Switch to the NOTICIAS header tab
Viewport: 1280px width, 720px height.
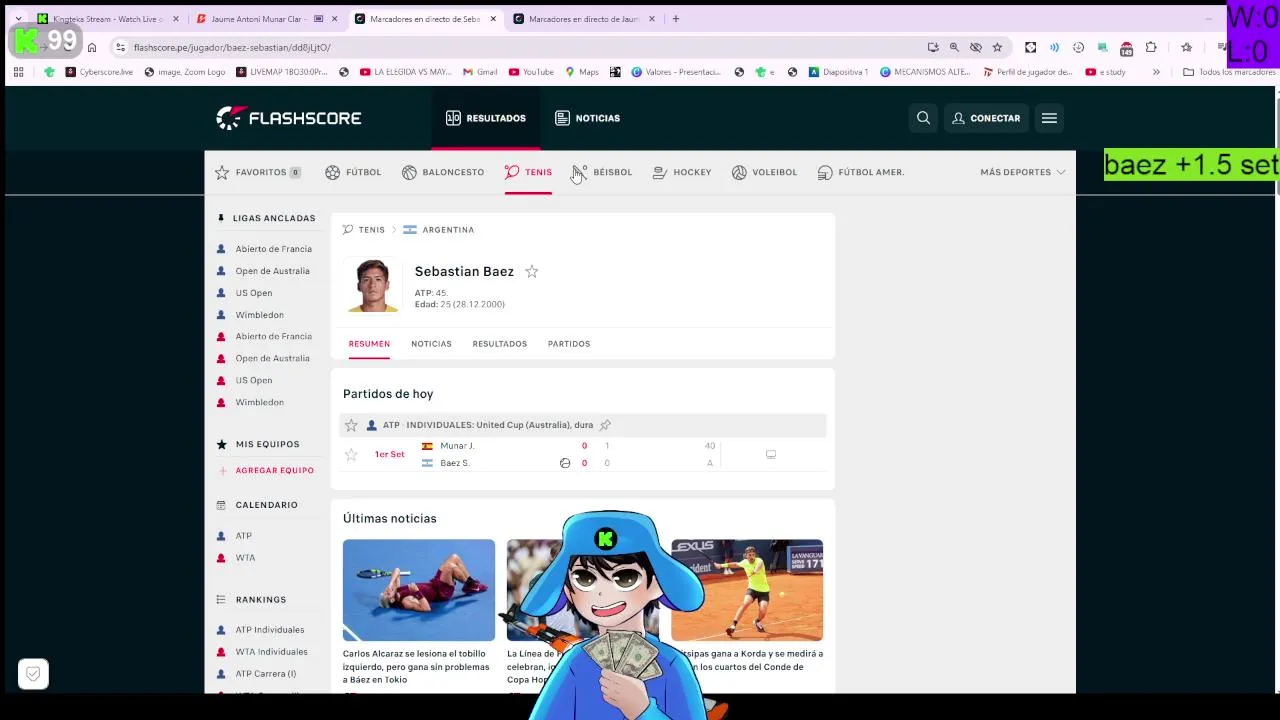[588, 118]
